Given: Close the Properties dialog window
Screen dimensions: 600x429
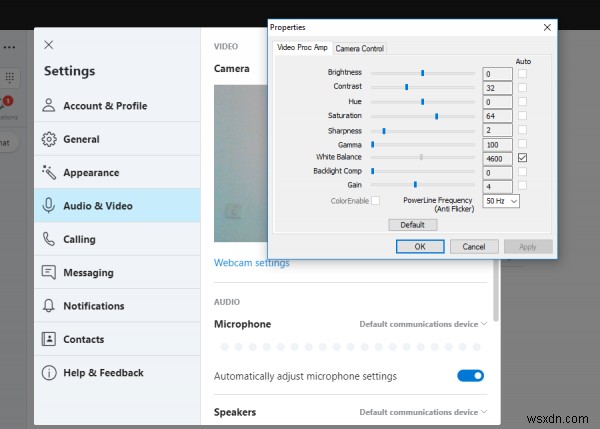Looking at the screenshot, I should [547, 28].
